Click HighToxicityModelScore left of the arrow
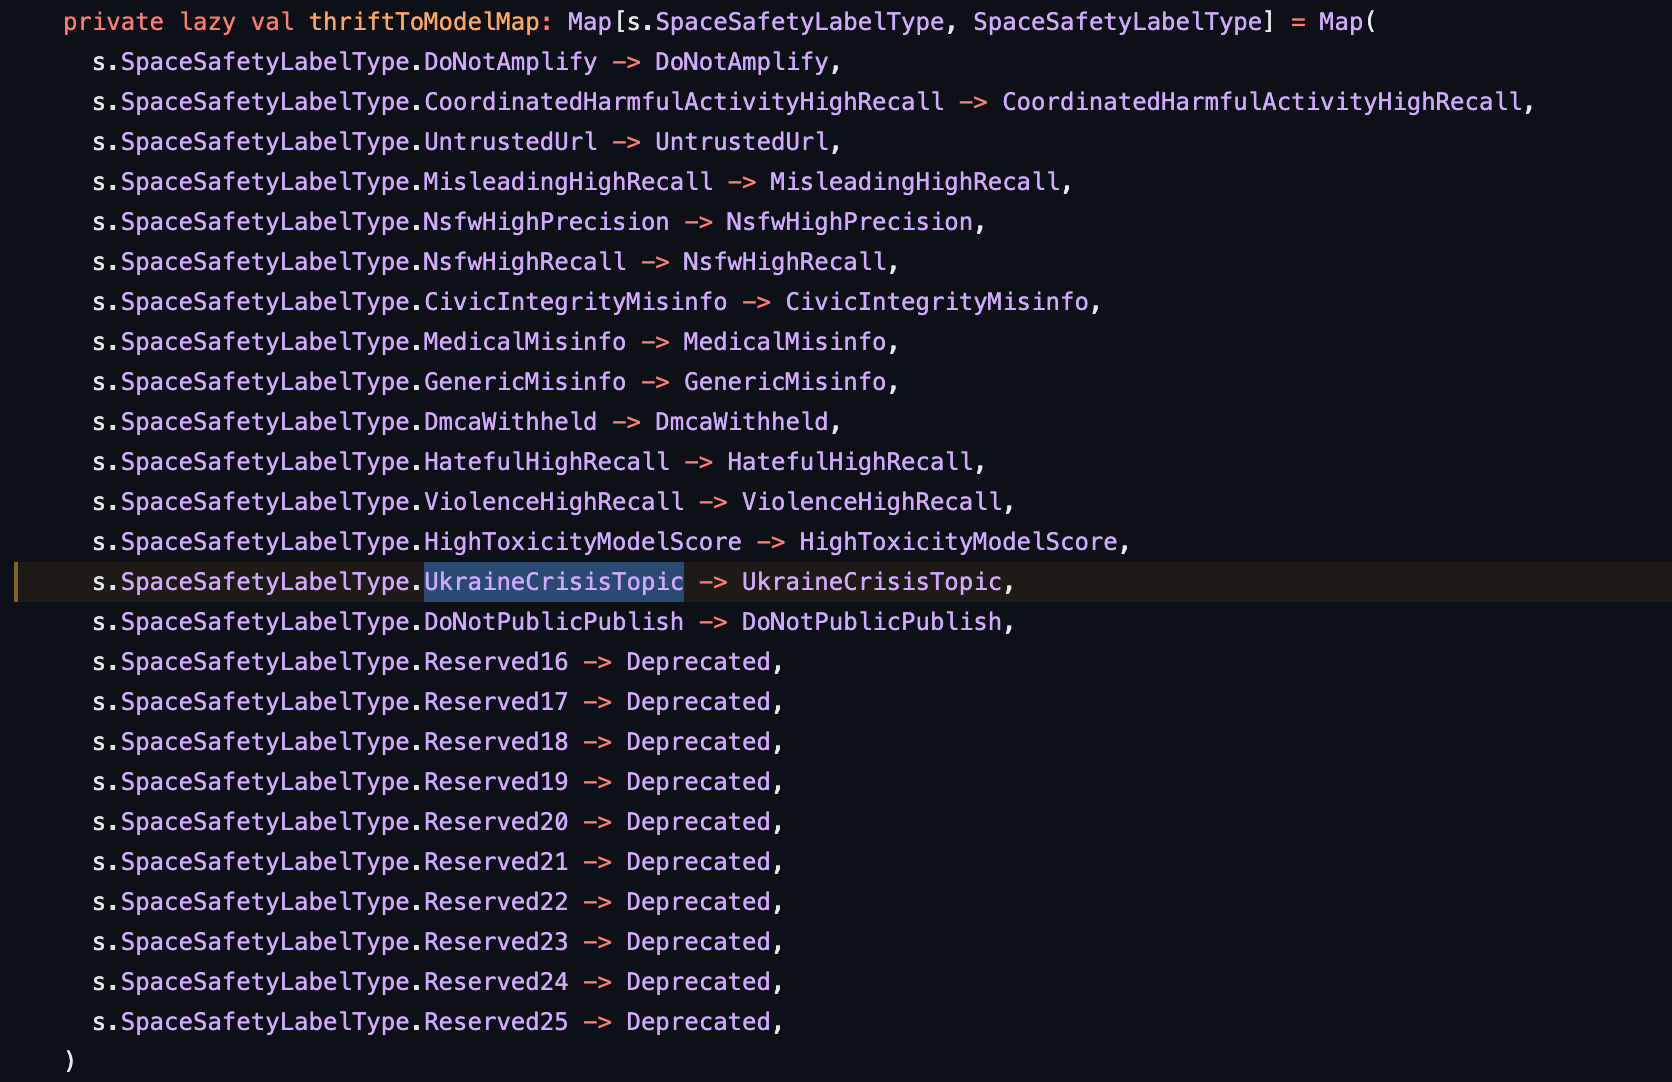This screenshot has width=1672, height=1082. coord(582,542)
